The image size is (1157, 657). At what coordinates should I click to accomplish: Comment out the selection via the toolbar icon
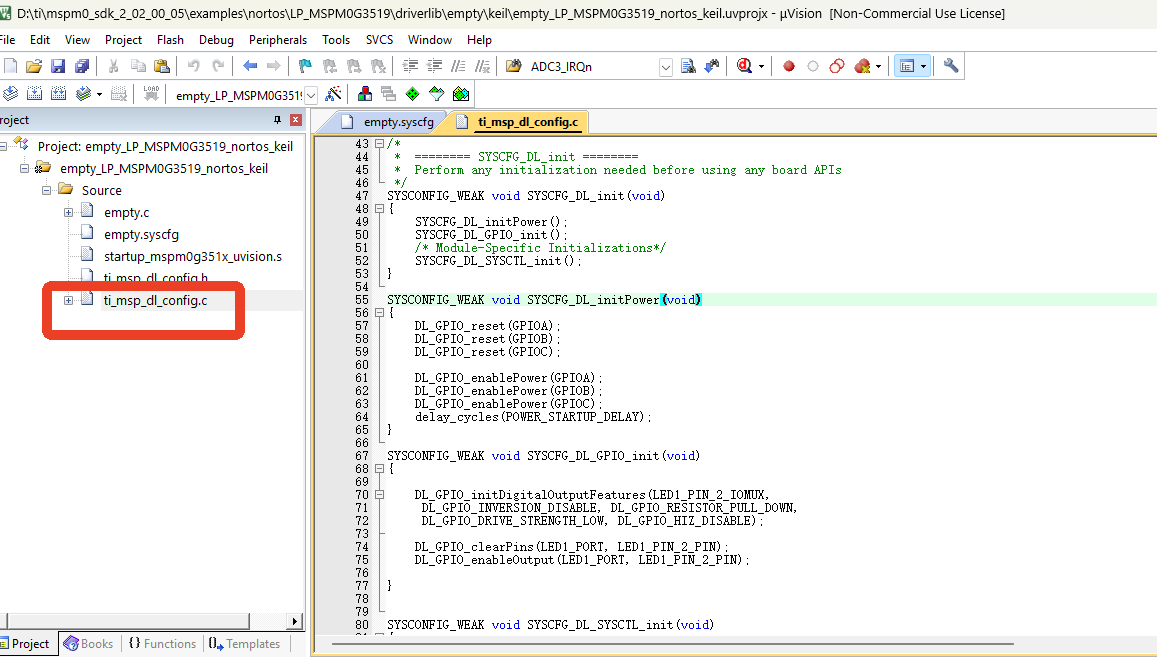click(458, 66)
